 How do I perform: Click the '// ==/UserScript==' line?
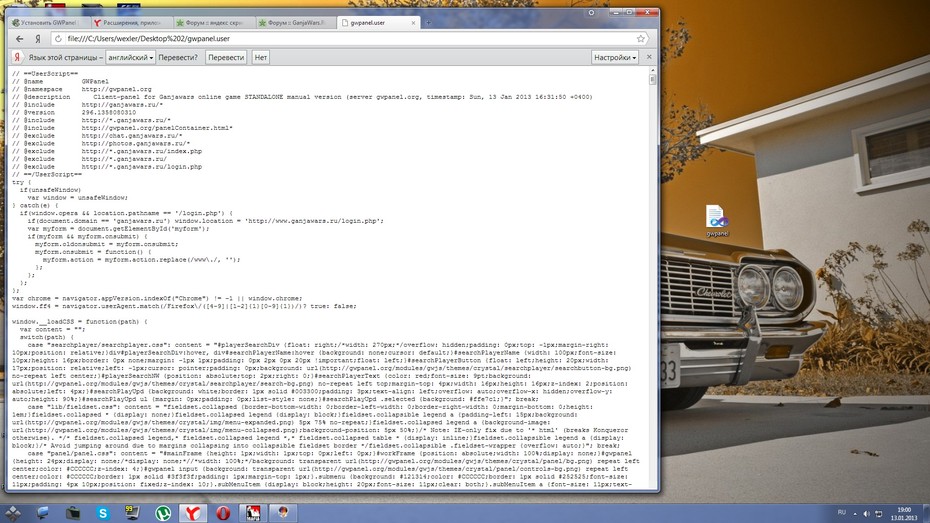[47, 174]
